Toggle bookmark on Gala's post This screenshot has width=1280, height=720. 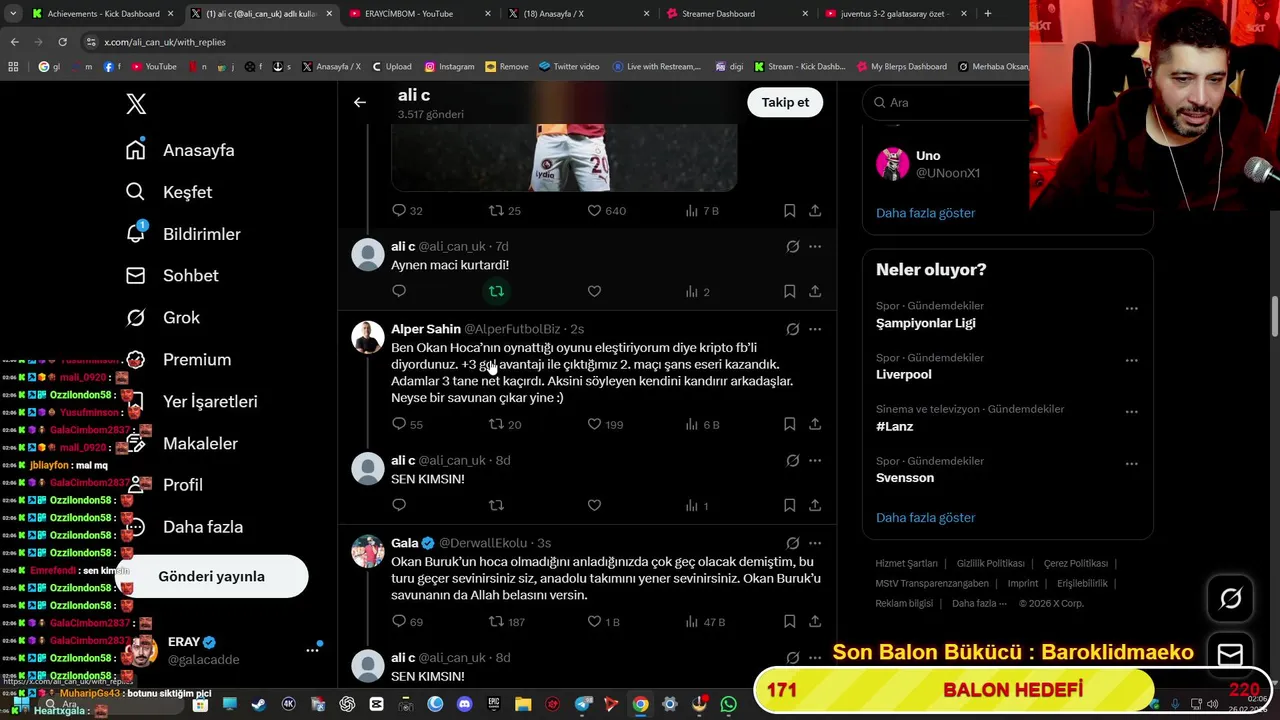(x=789, y=622)
